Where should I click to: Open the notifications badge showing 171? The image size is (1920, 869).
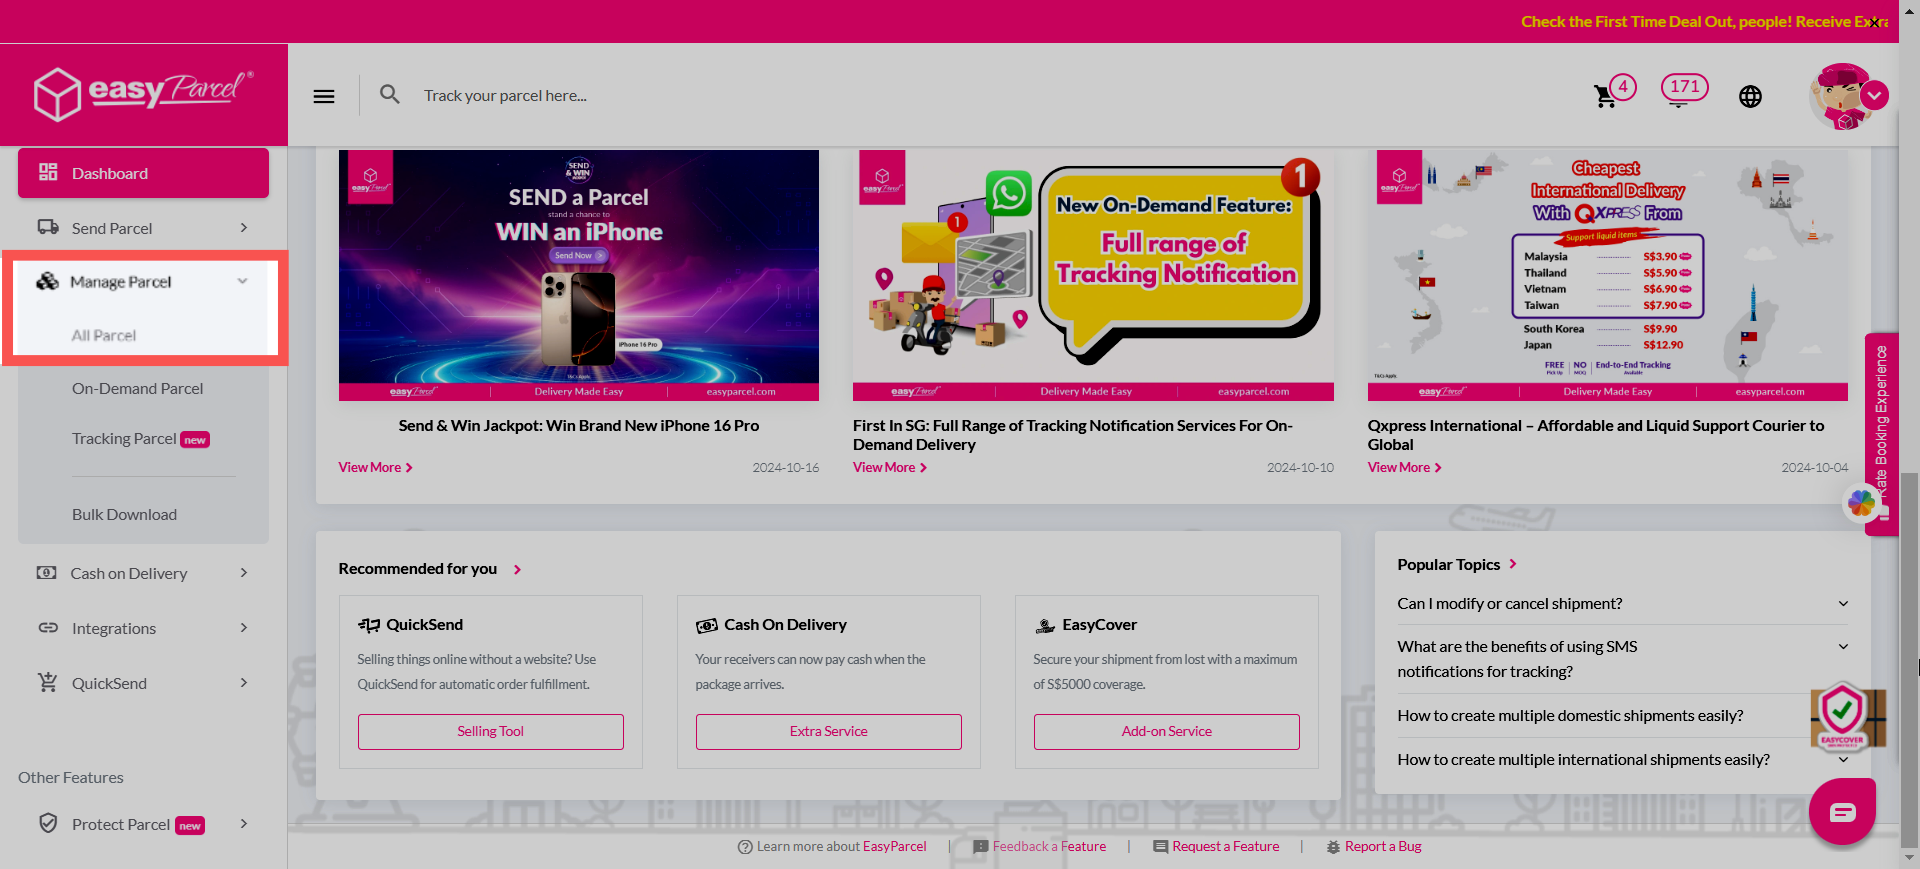coord(1684,87)
